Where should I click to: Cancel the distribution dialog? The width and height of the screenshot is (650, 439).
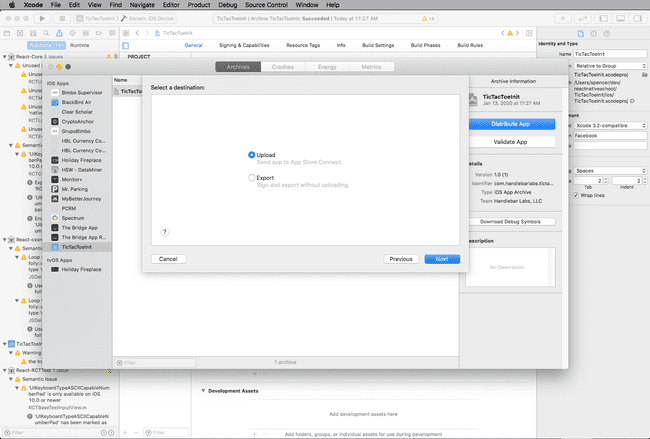click(x=168, y=259)
